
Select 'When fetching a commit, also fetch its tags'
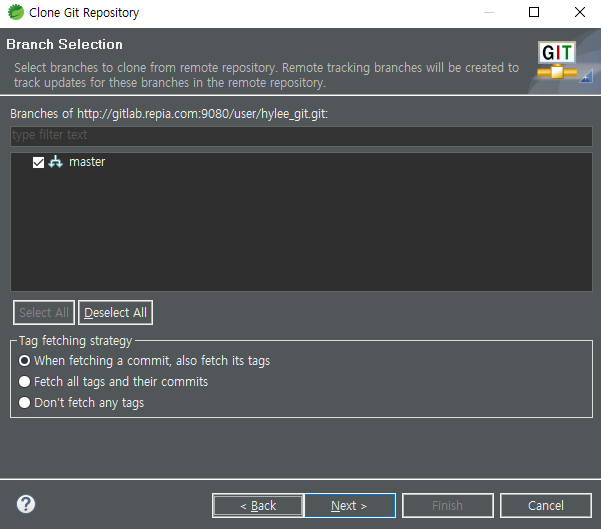25,361
